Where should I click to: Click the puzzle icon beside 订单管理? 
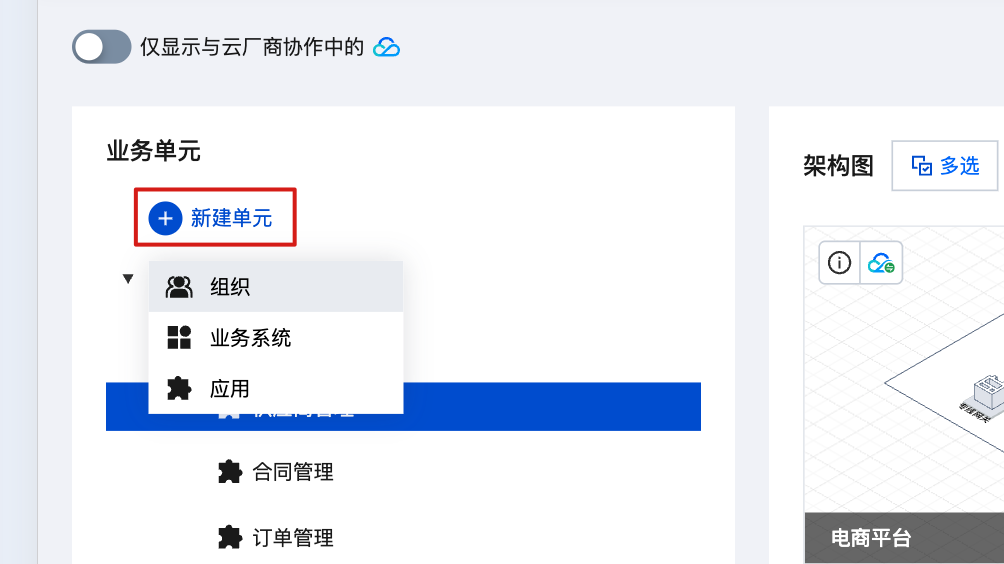tap(230, 538)
